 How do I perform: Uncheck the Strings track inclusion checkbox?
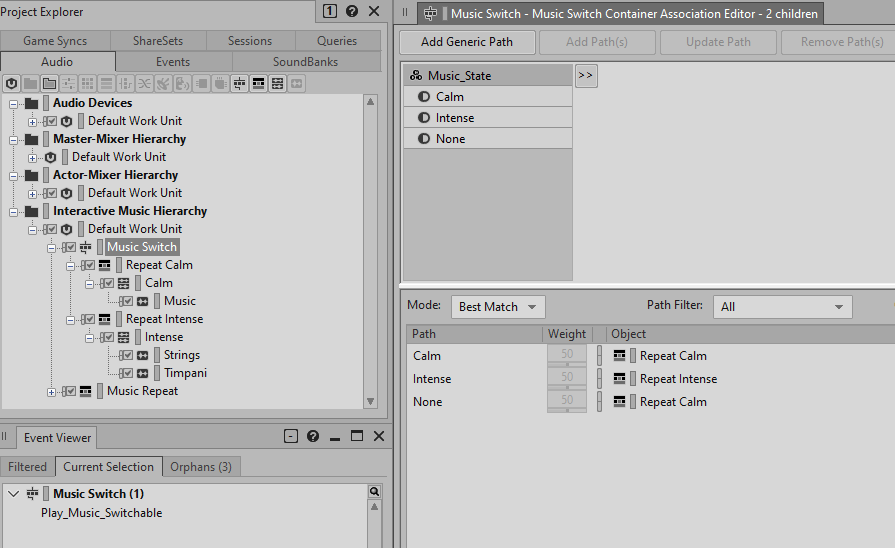tap(126, 355)
